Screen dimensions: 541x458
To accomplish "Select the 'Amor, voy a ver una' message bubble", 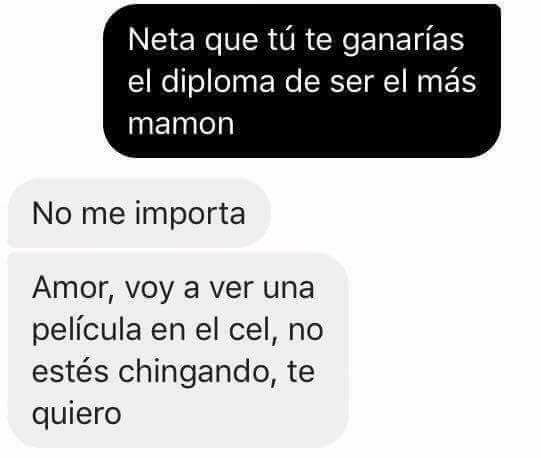I will click(178, 351).
